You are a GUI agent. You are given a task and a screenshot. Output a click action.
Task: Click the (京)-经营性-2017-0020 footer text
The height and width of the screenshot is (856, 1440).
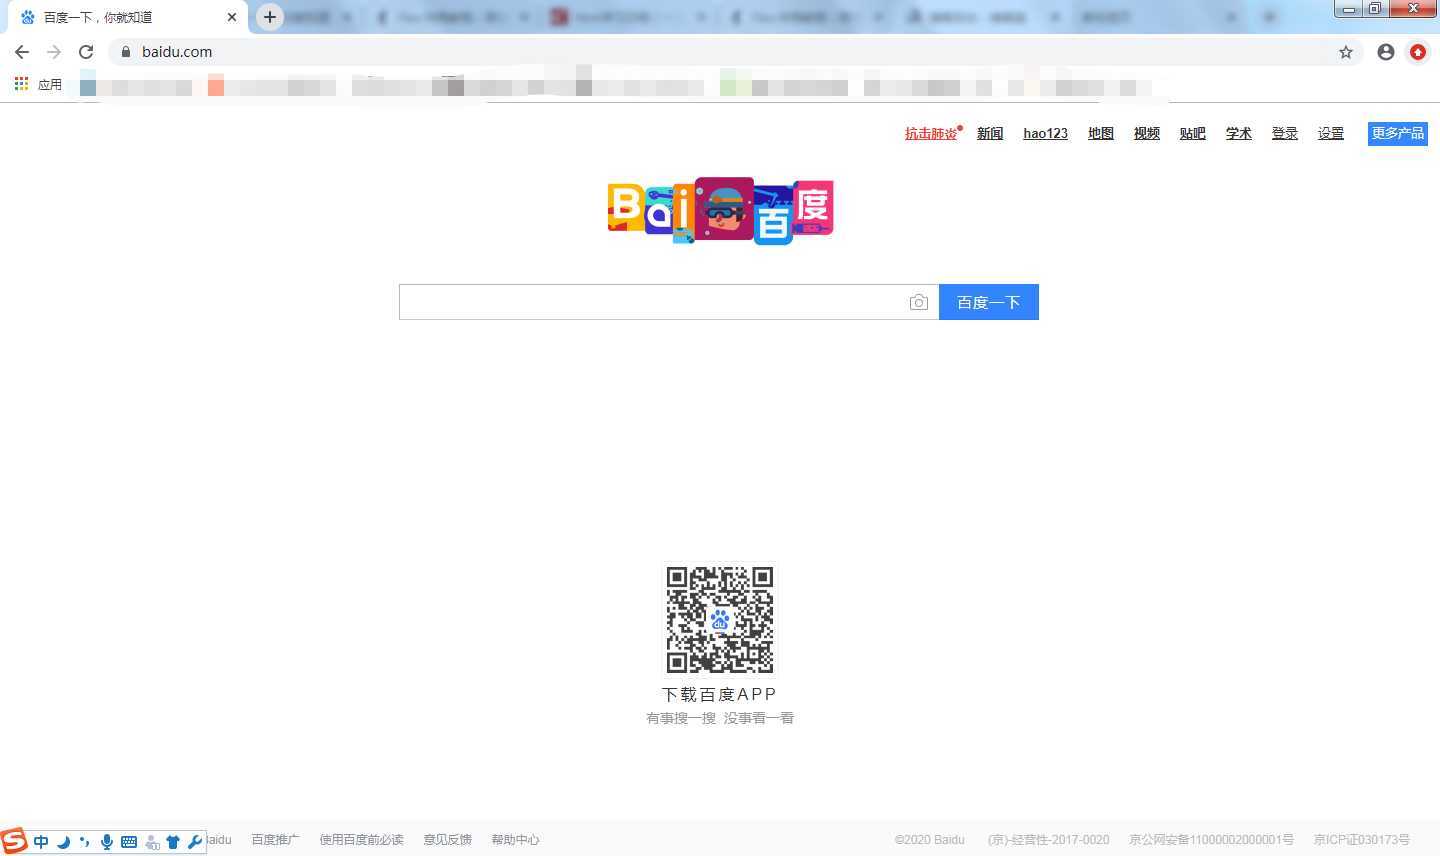(1048, 840)
